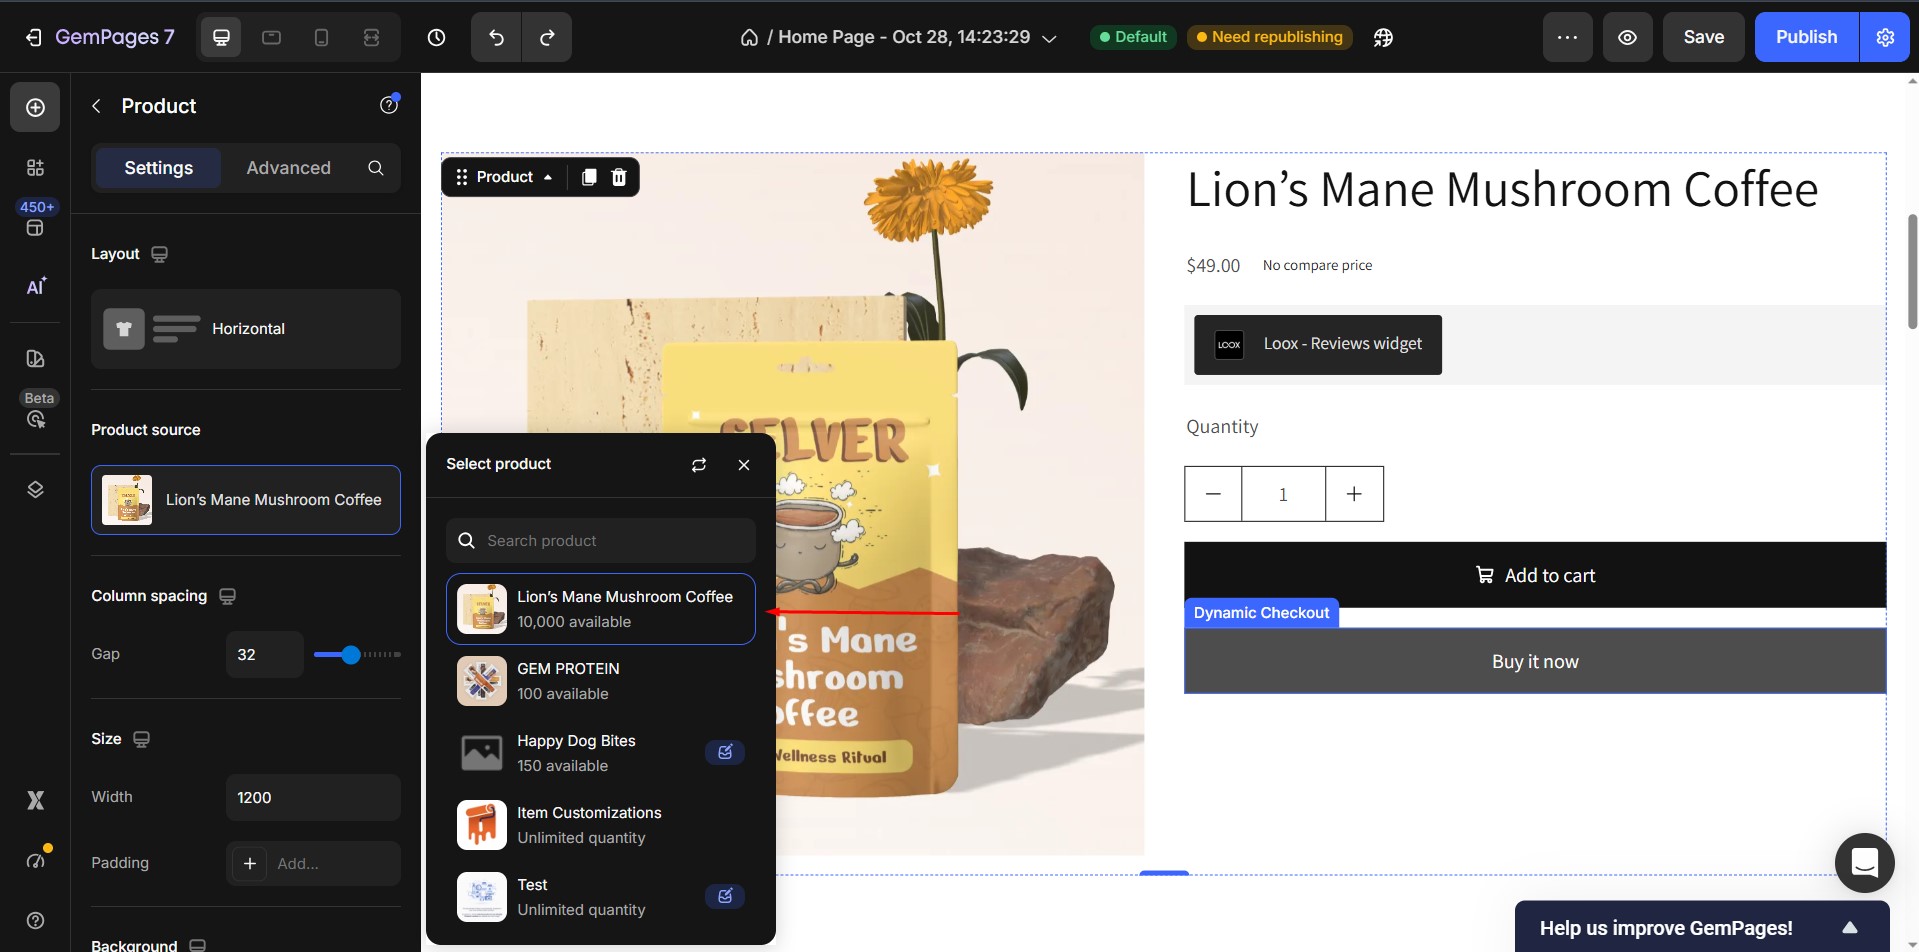This screenshot has width=1919, height=952.
Task: Select desktop device view
Action: pyautogui.click(x=221, y=37)
